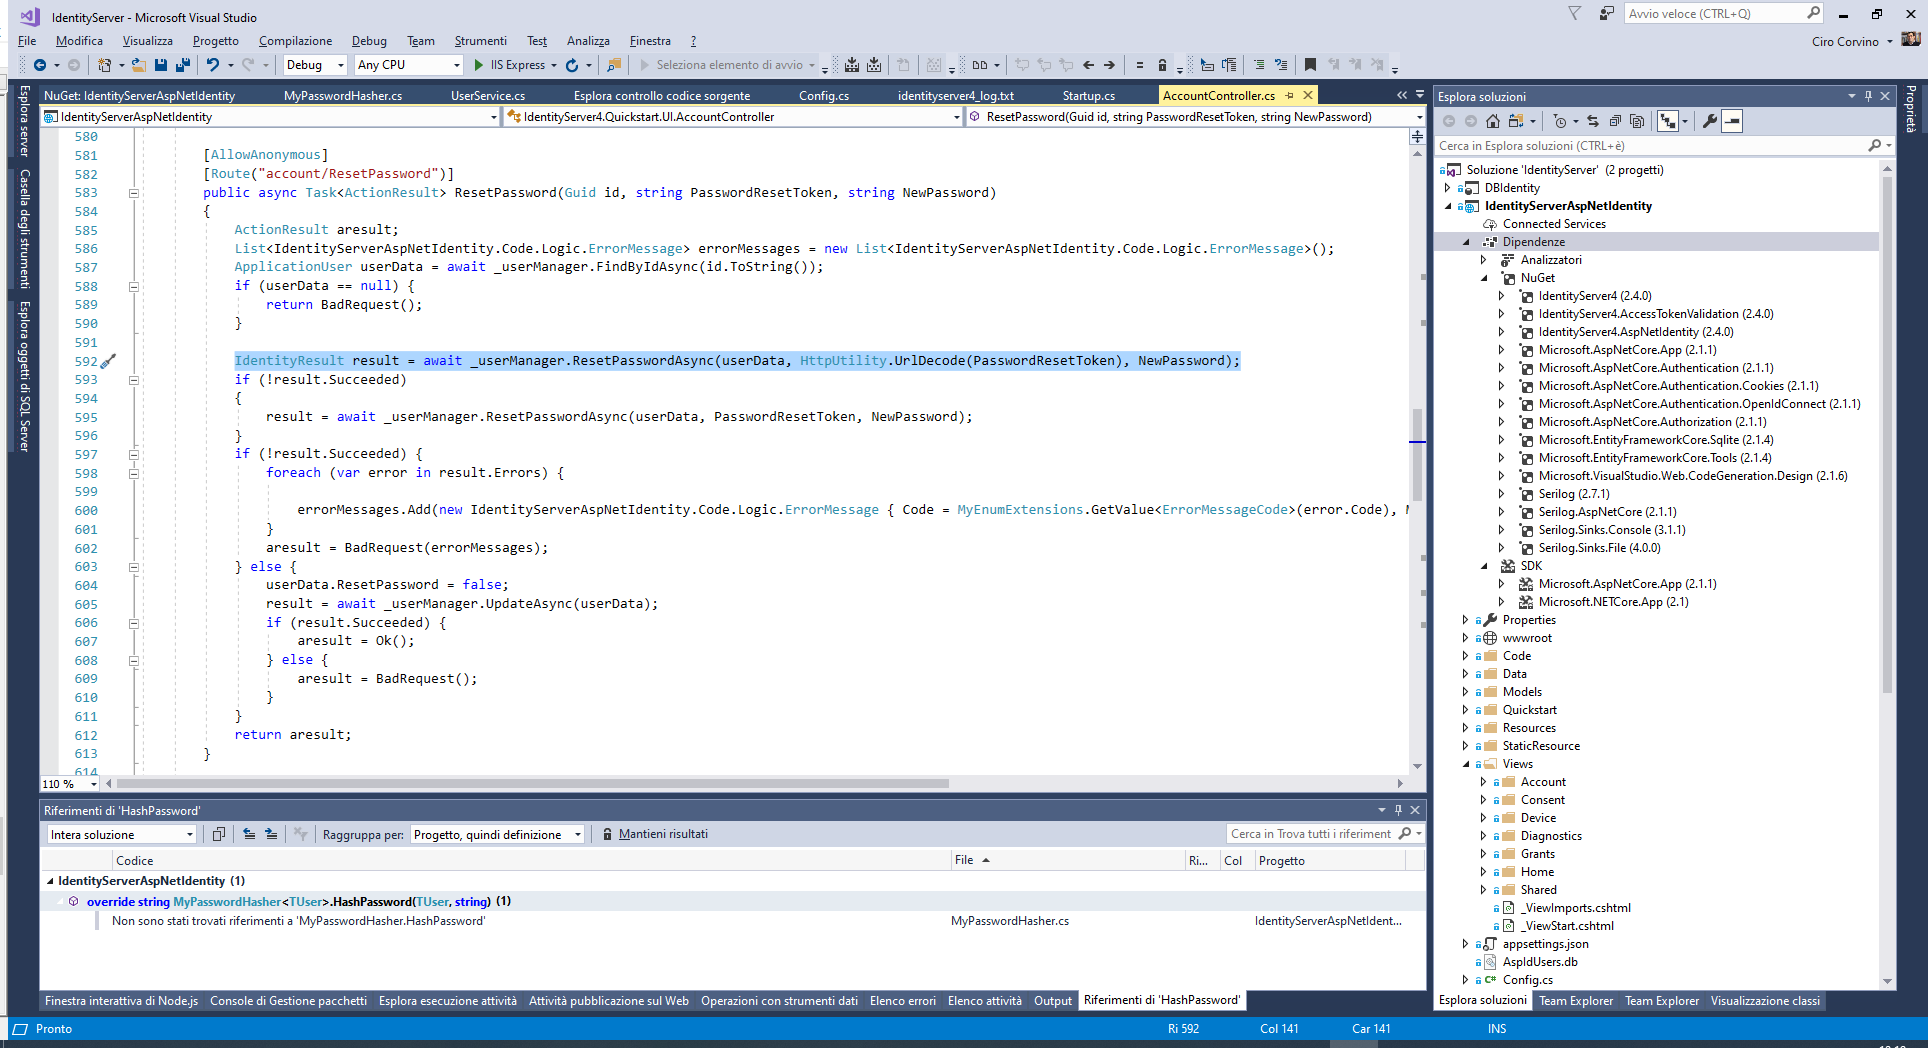Click the Save All icon in the toolbar
Image resolution: width=1928 pixels, height=1048 pixels.
pos(183,65)
